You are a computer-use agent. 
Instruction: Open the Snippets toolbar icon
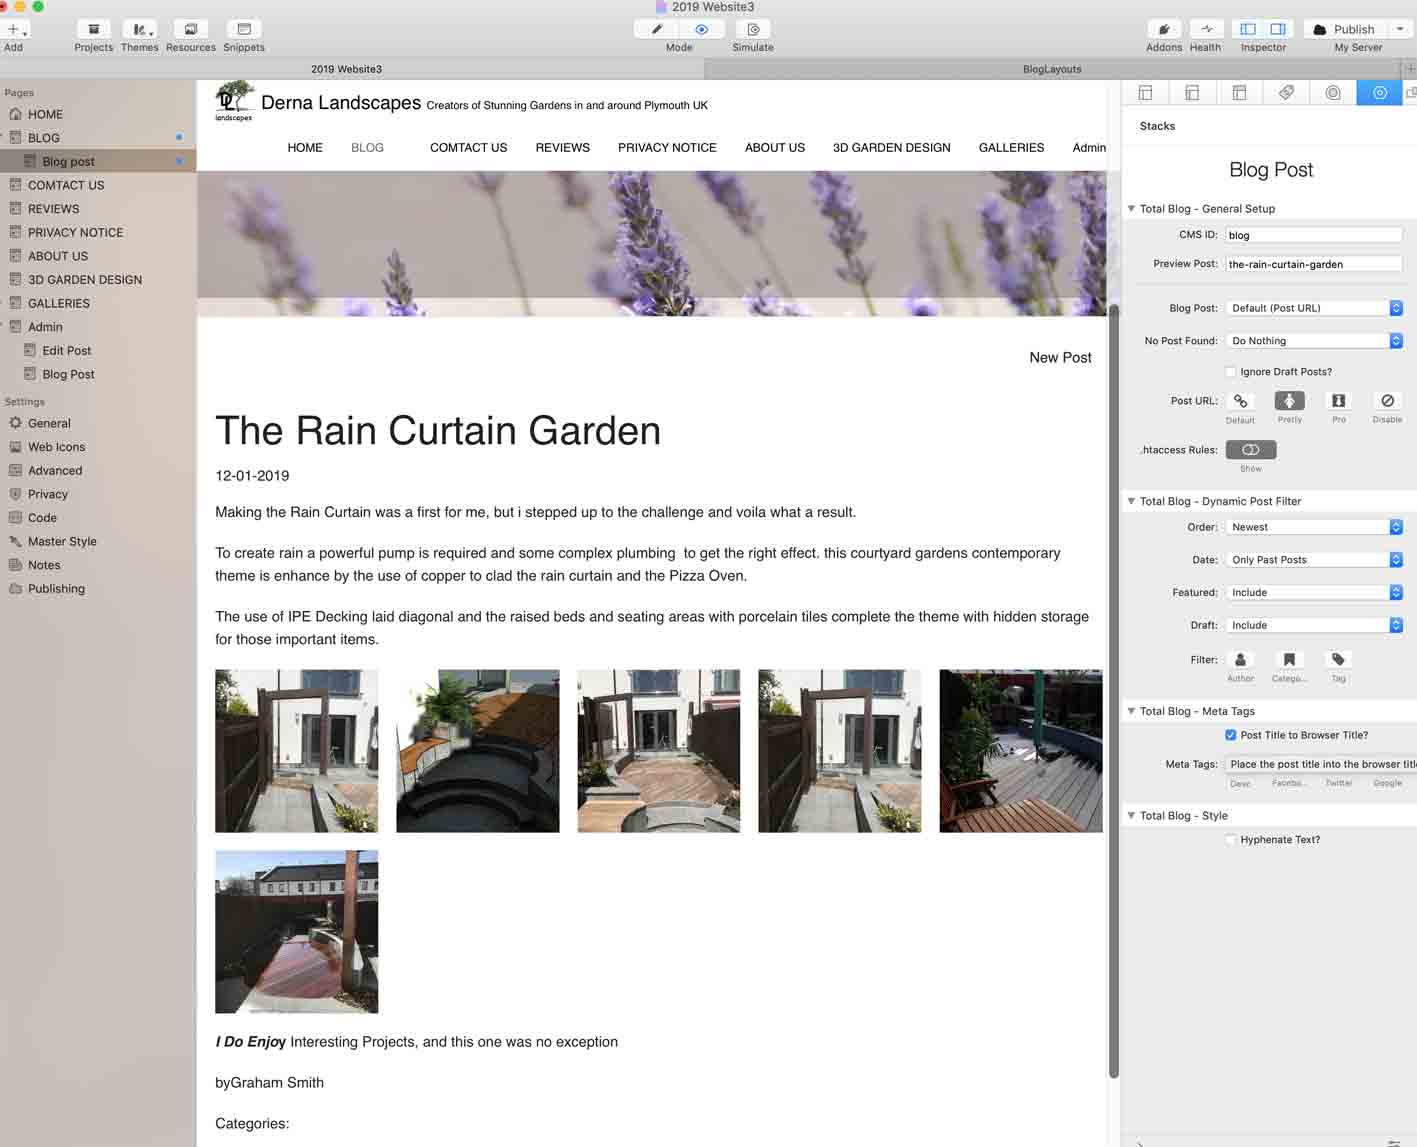[244, 29]
